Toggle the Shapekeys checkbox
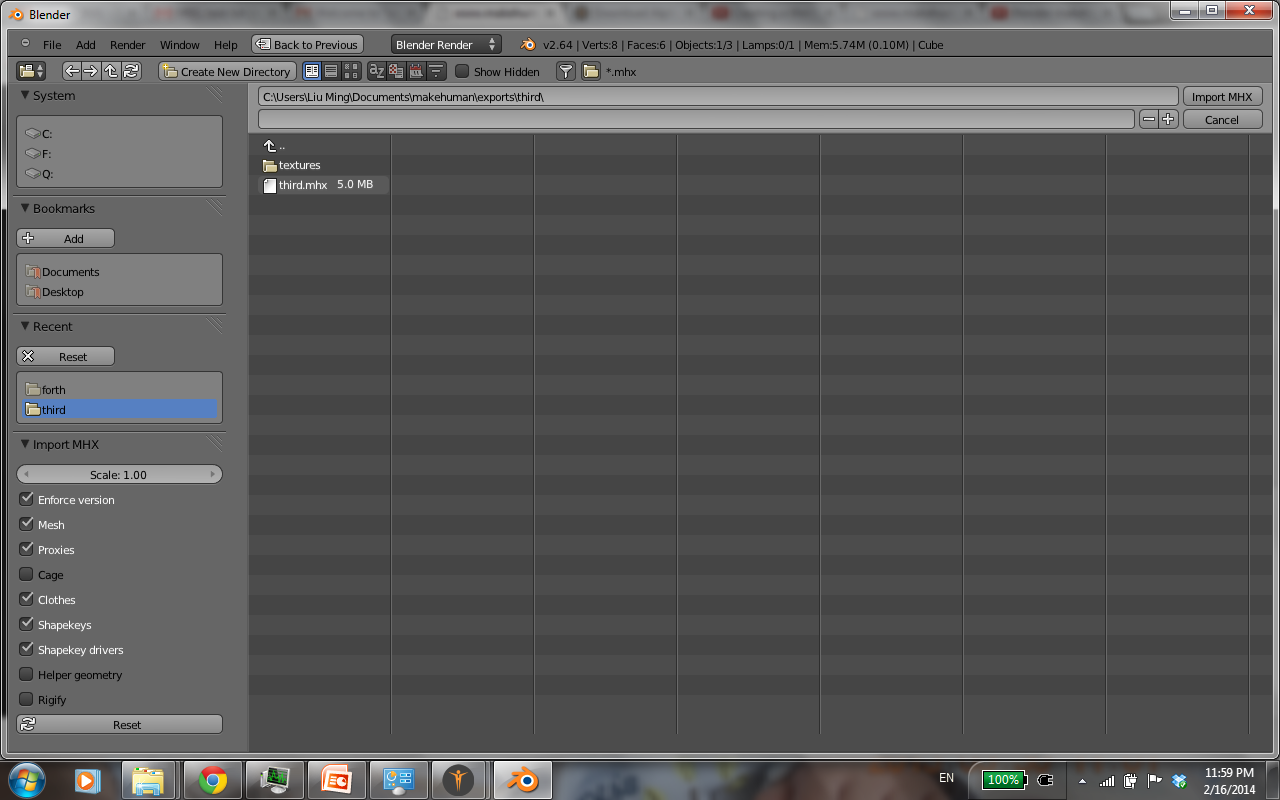This screenshot has height=800, width=1280. [x=27, y=624]
